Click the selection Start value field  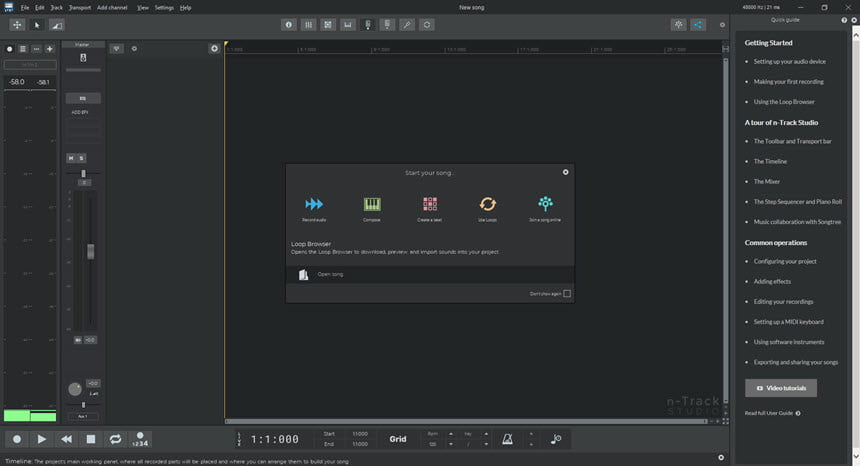(x=360, y=434)
